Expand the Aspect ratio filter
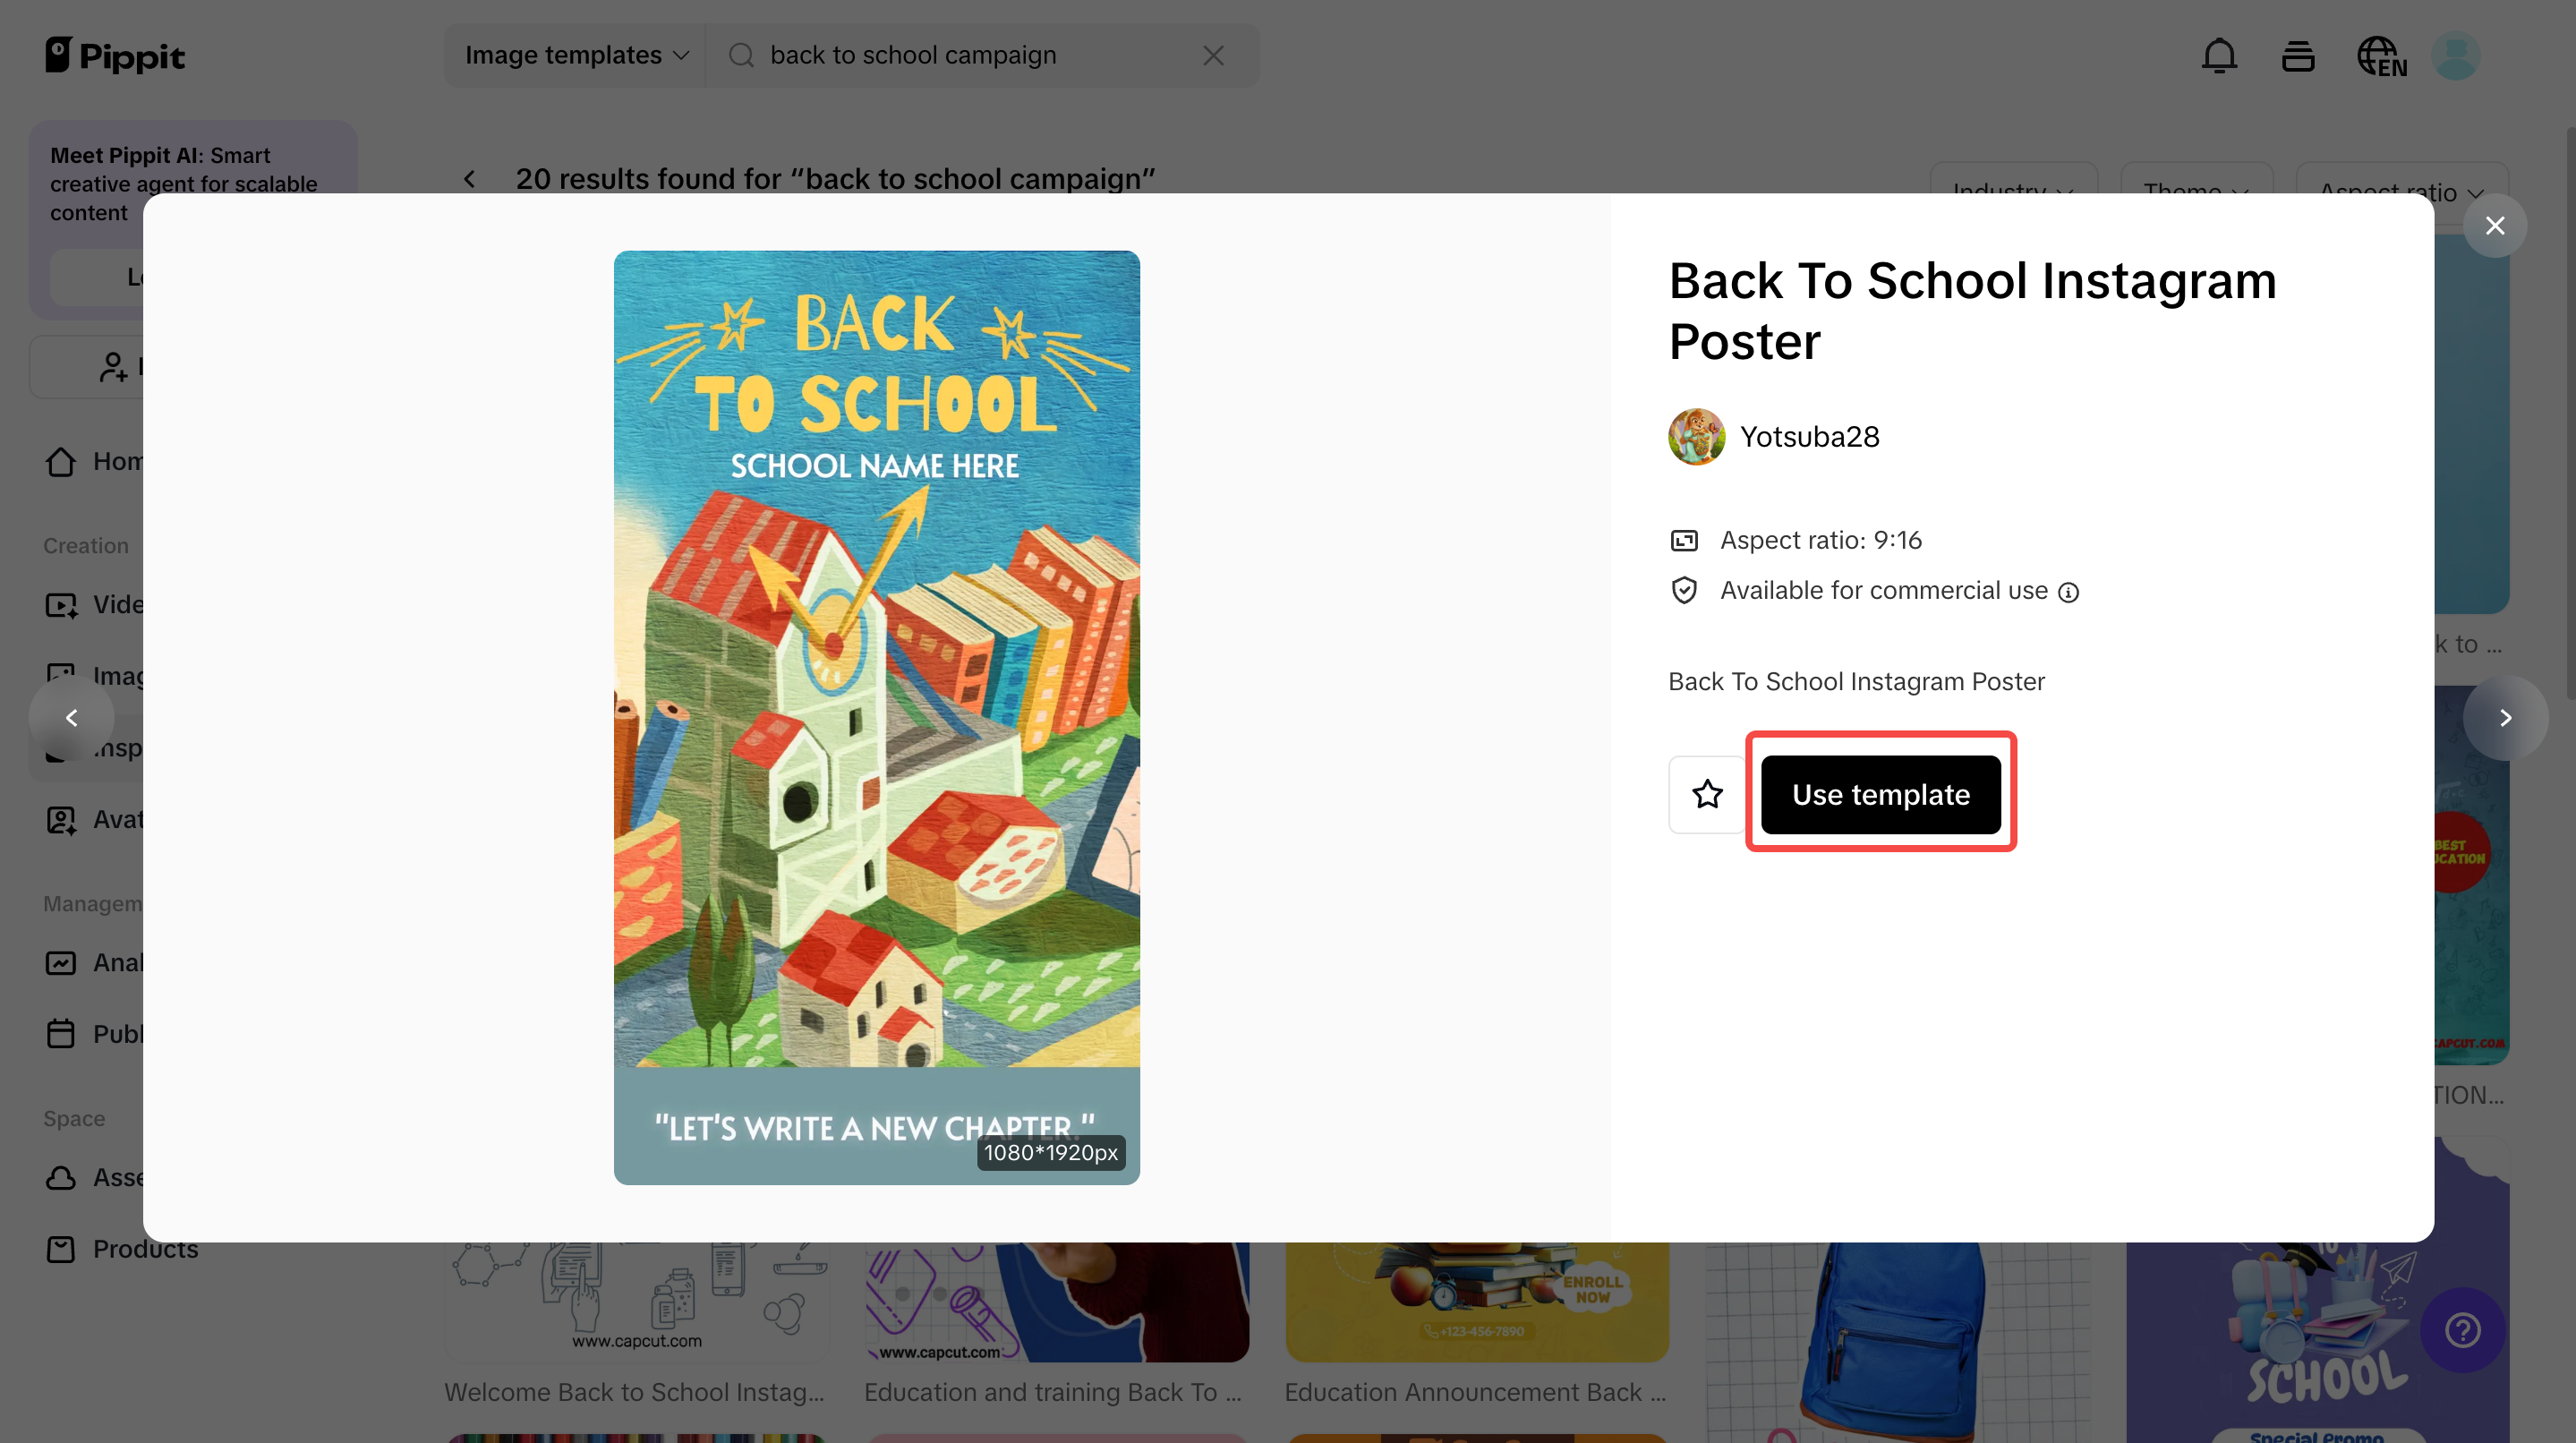The height and width of the screenshot is (1443, 2576). coord(2401,191)
